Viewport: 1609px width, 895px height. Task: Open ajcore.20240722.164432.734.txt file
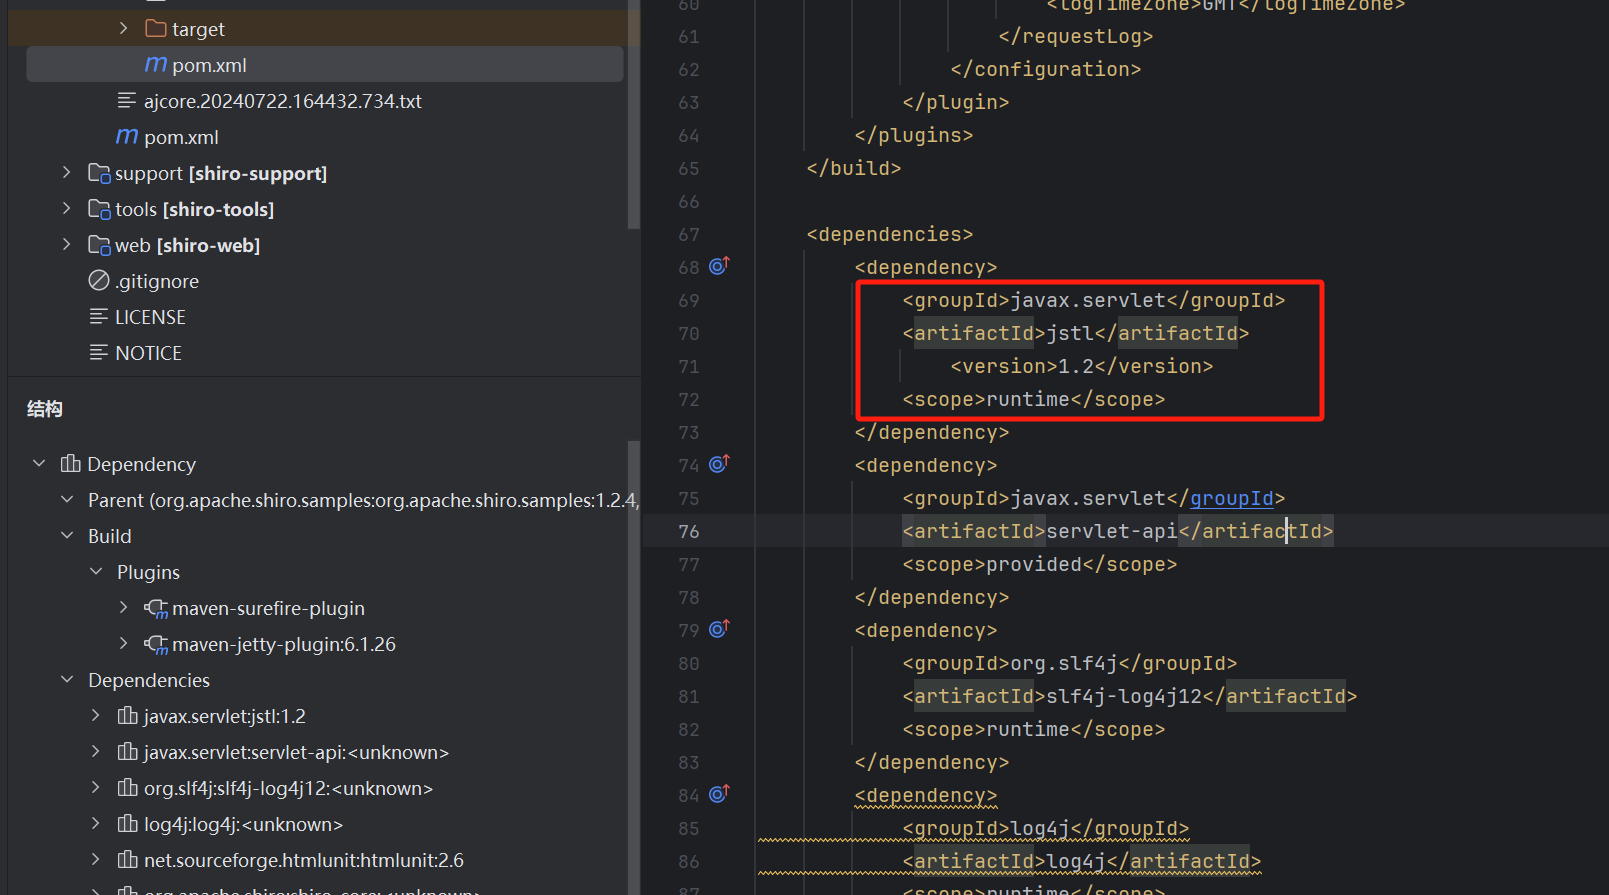(282, 101)
